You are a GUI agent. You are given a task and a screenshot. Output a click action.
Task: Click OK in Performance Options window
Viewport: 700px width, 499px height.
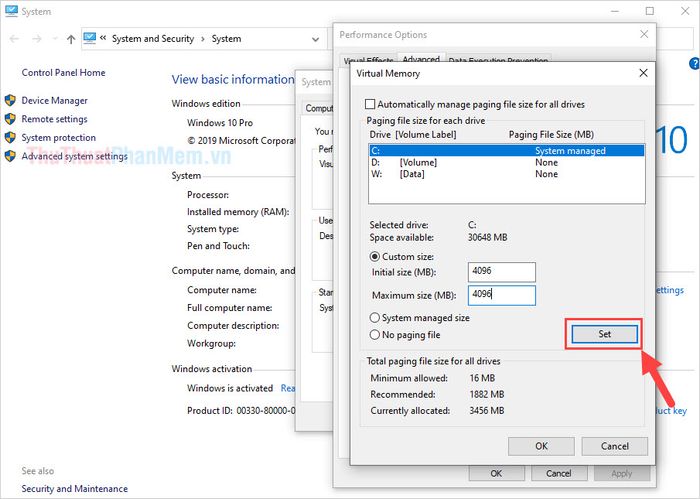pos(496,473)
